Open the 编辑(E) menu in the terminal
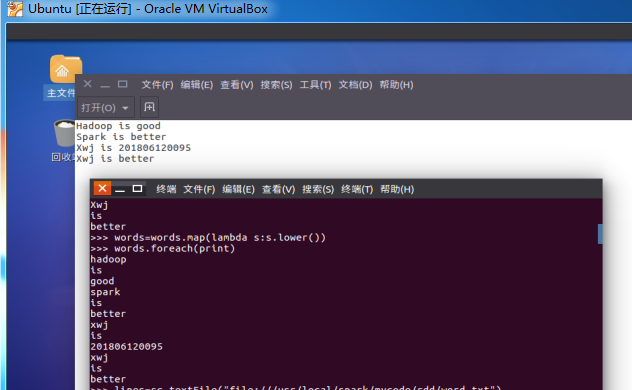632x390 pixels. [x=238, y=189]
